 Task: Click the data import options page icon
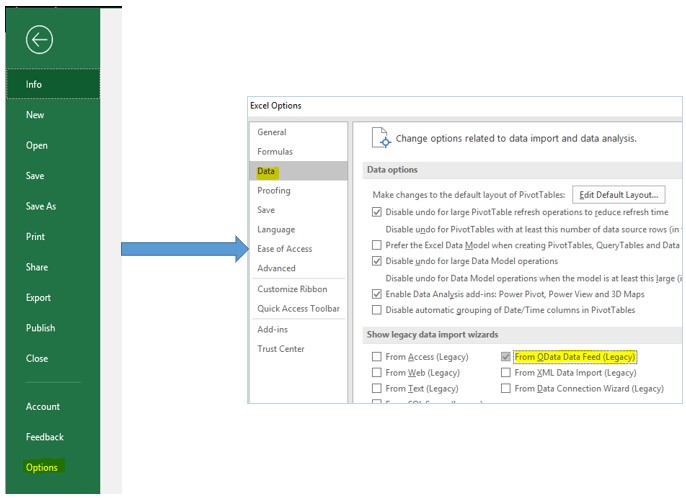click(x=381, y=138)
